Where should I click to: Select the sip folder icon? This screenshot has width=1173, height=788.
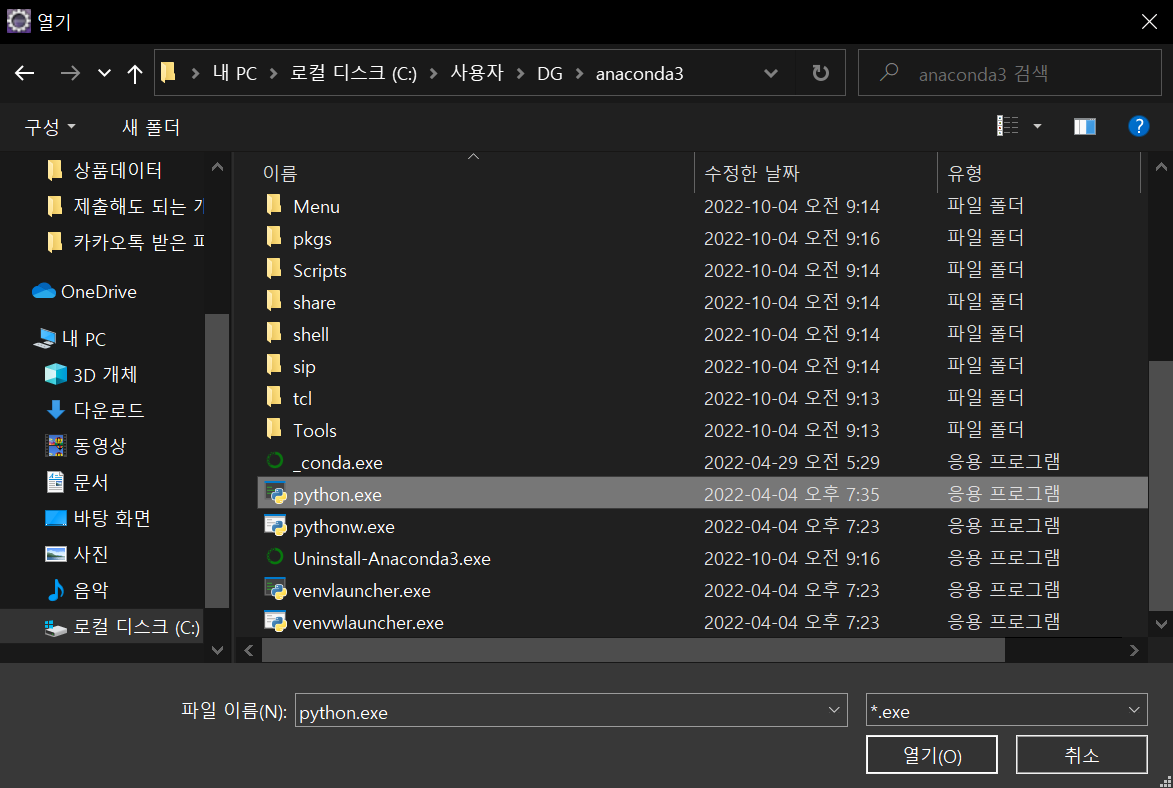tap(274, 365)
